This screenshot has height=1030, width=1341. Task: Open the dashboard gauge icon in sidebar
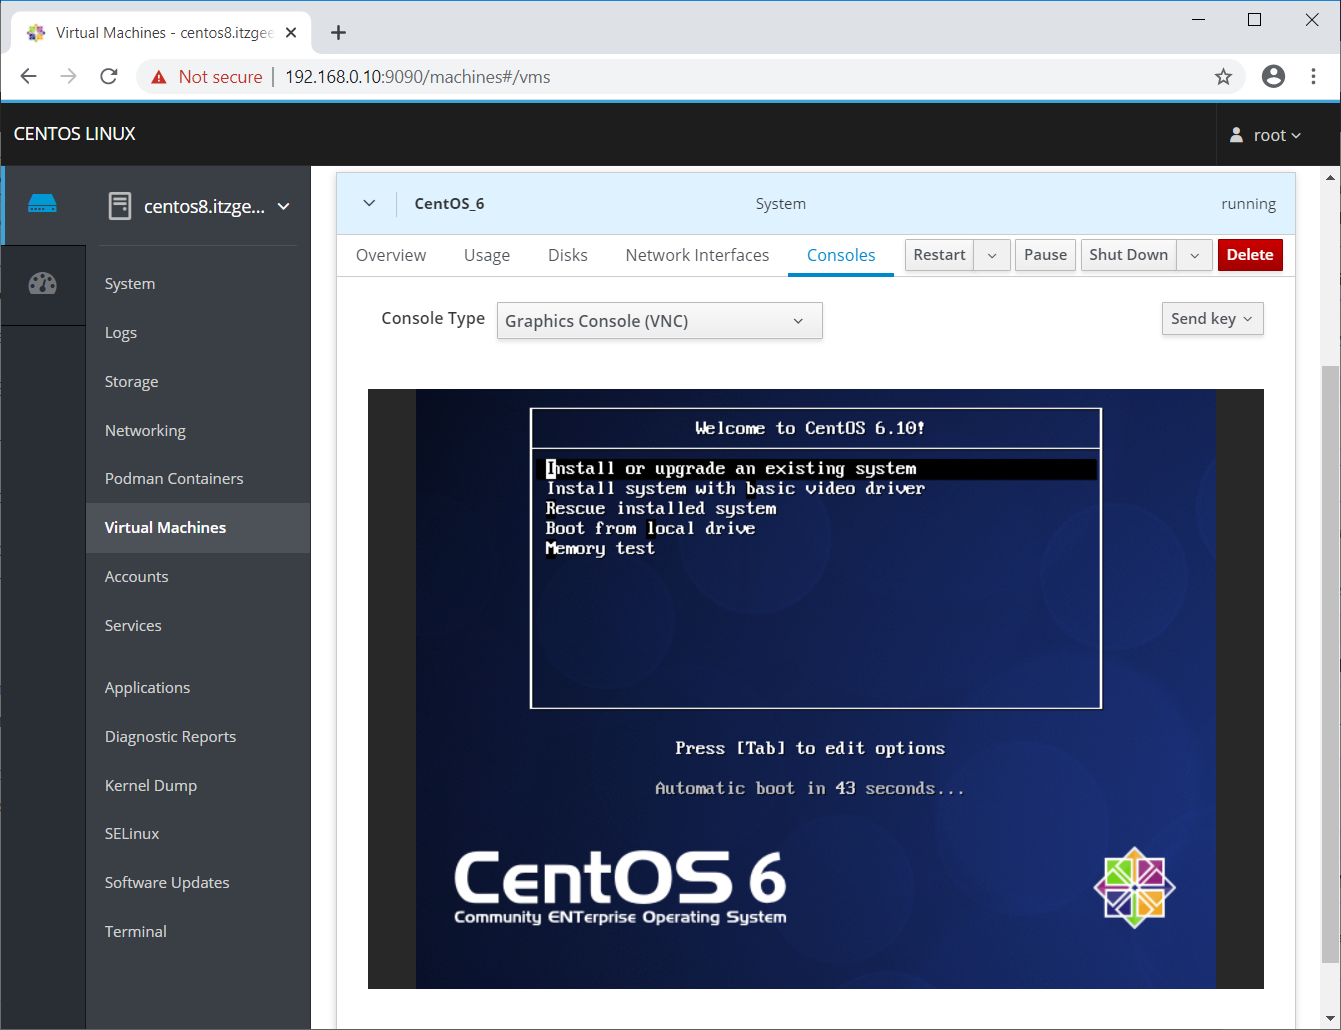coord(42,284)
